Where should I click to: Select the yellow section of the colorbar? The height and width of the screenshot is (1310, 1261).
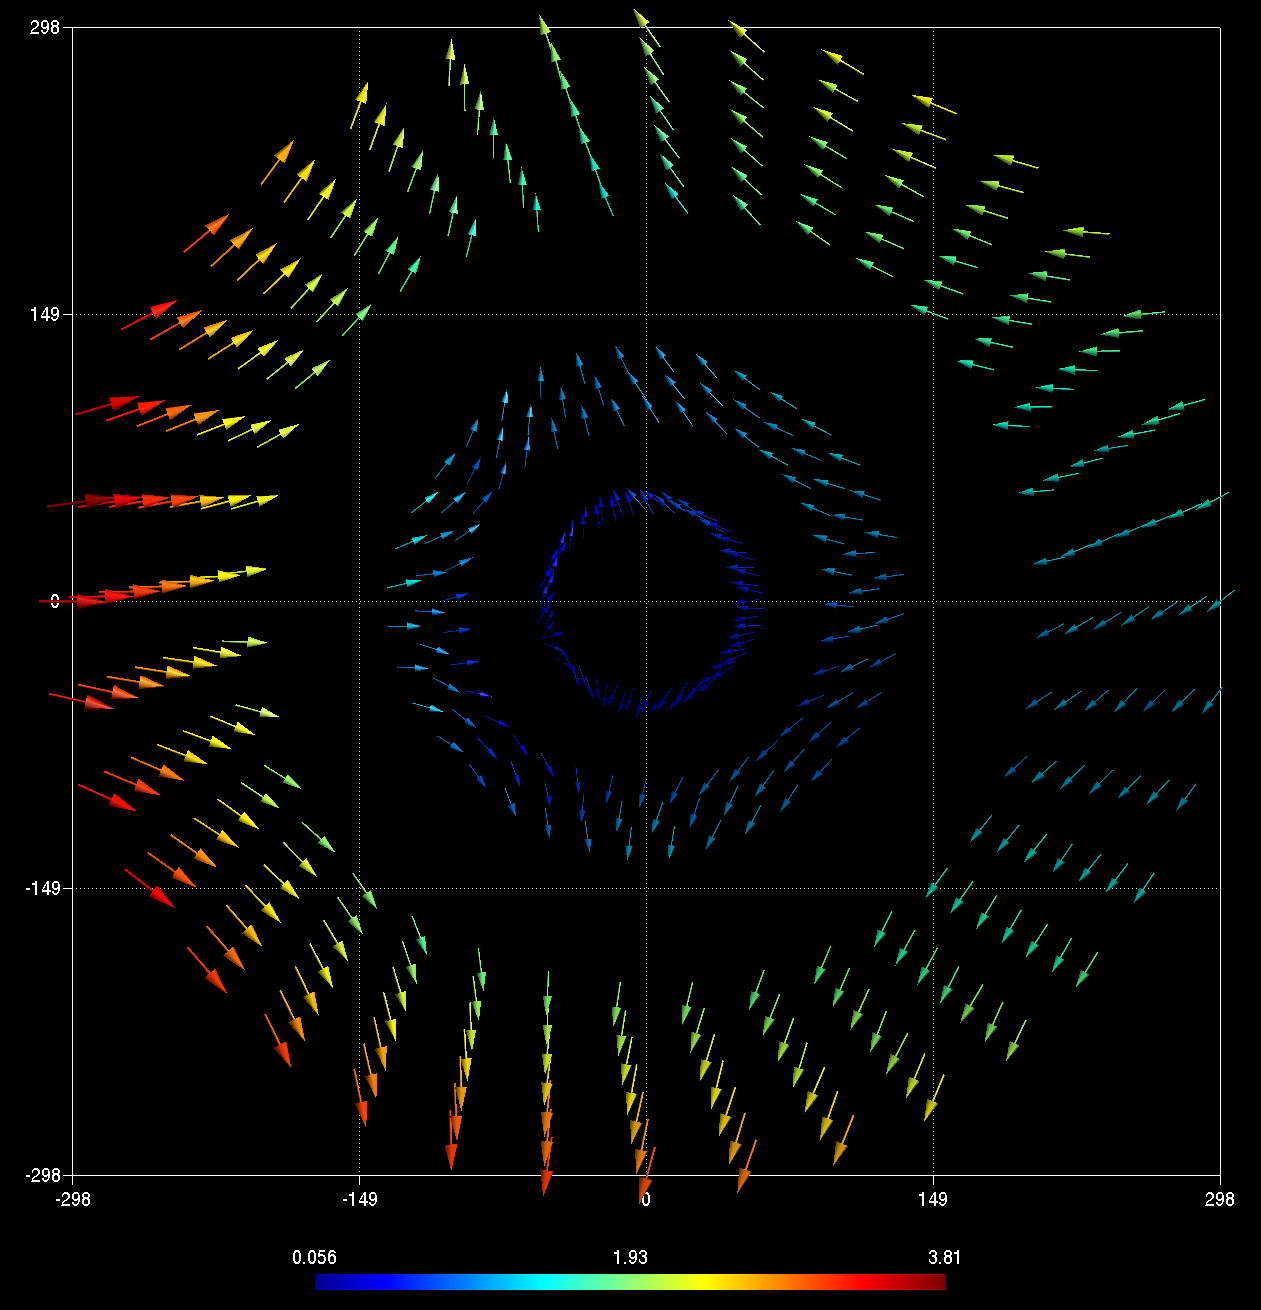[708, 1282]
